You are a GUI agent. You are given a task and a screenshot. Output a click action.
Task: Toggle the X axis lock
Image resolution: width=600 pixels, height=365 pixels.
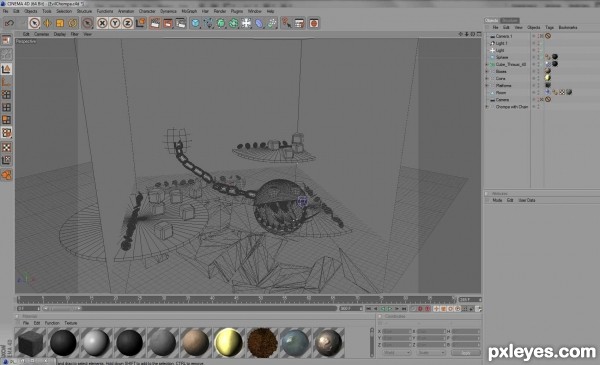(x=102, y=23)
